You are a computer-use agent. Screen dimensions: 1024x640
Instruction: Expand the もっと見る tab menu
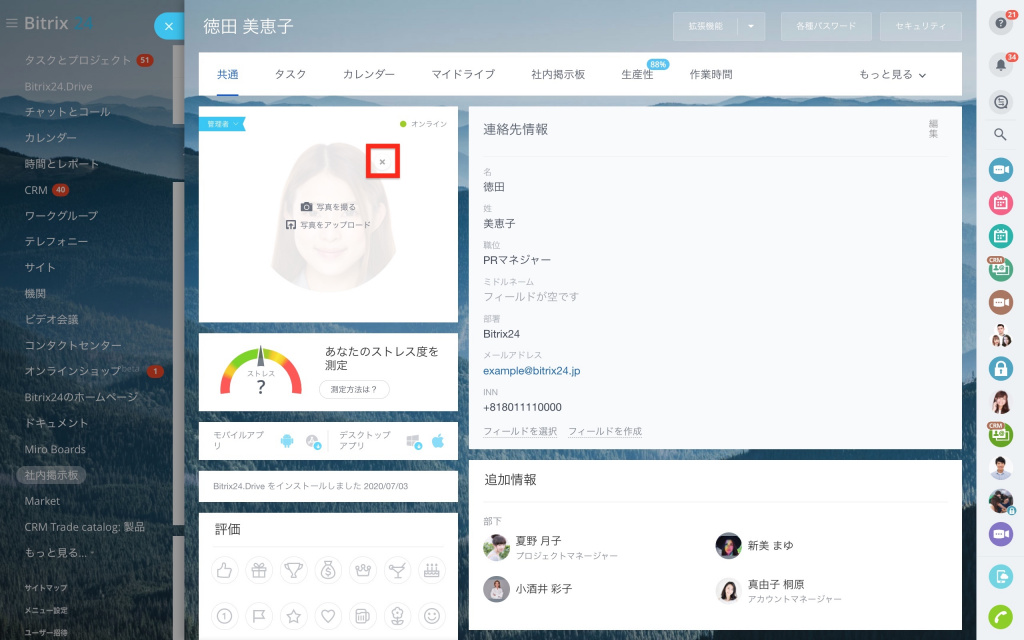click(x=893, y=75)
